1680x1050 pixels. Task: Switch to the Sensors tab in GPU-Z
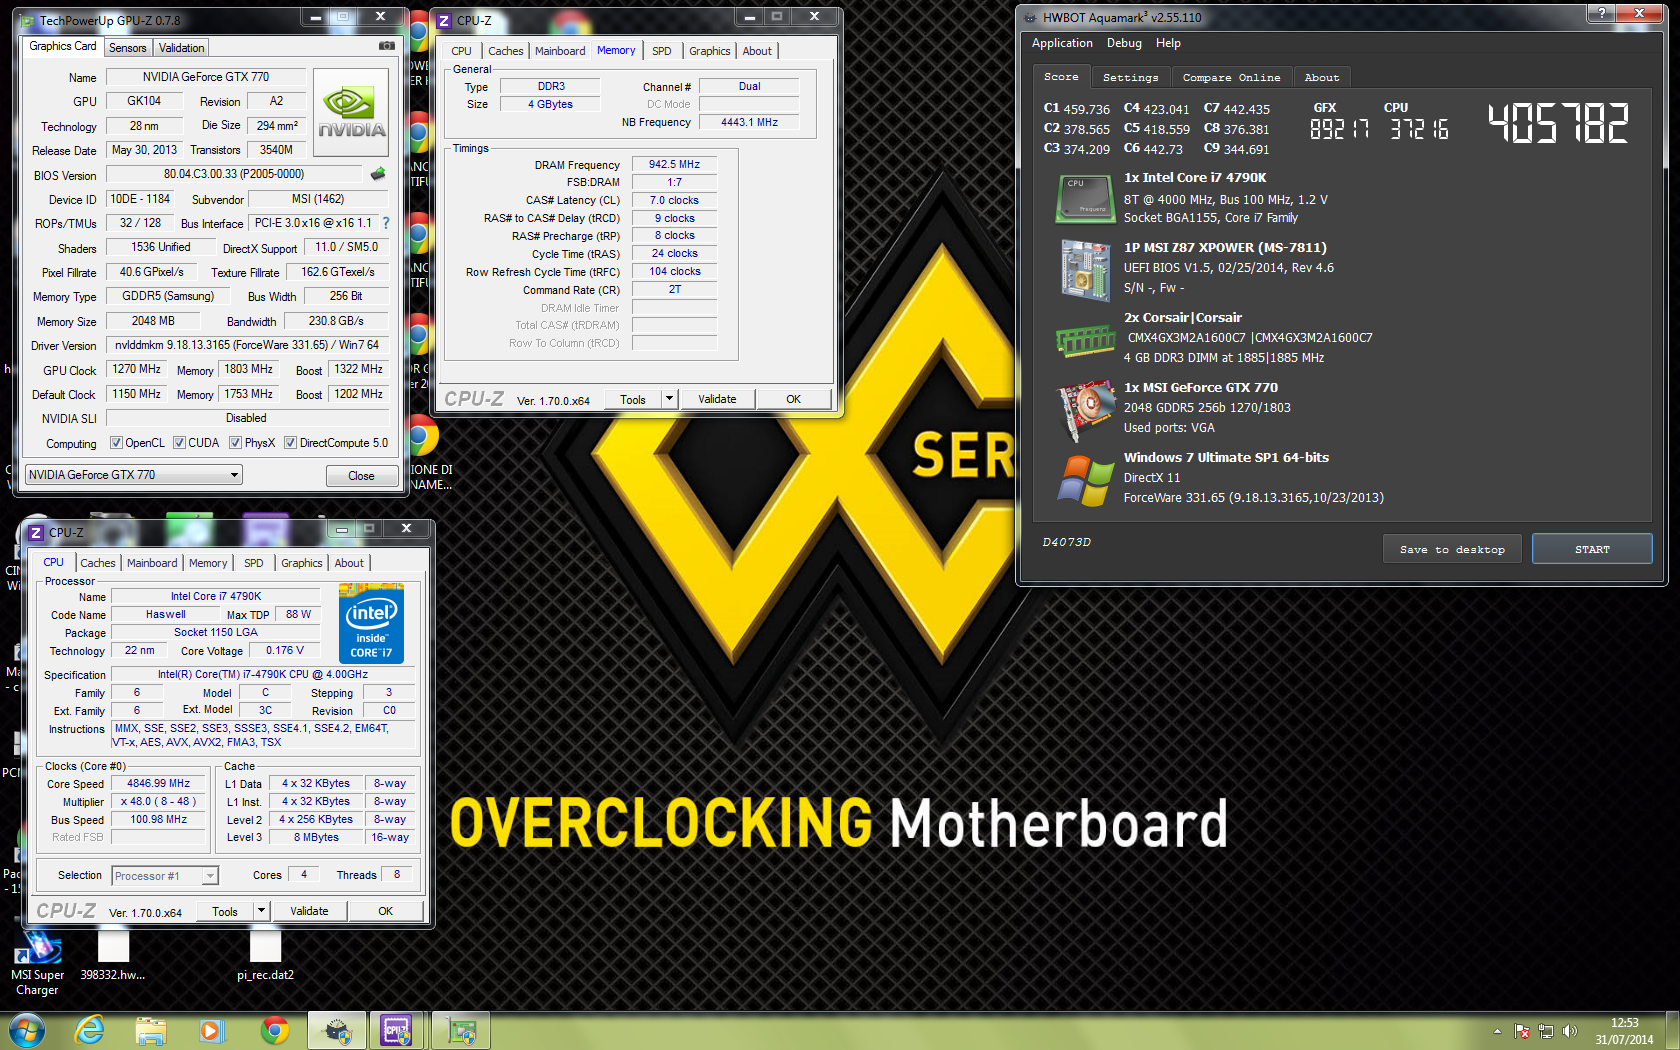click(x=127, y=48)
